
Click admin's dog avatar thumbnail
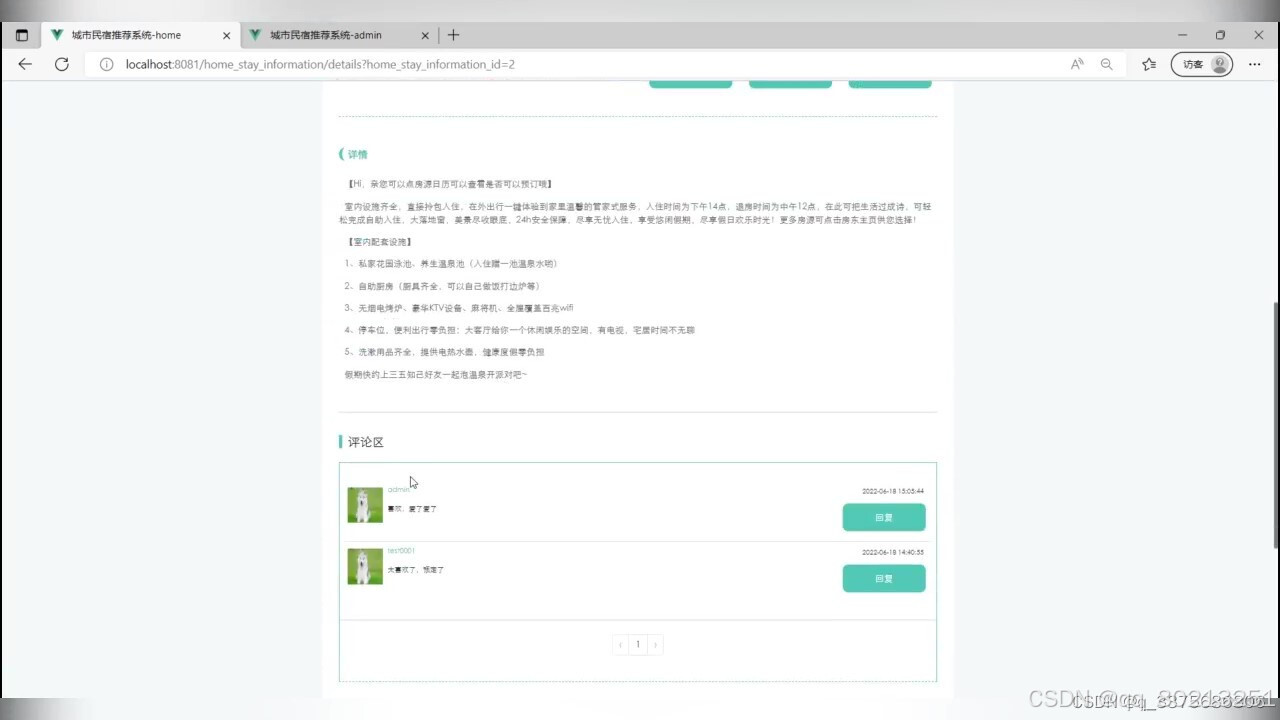coord(364,504)
